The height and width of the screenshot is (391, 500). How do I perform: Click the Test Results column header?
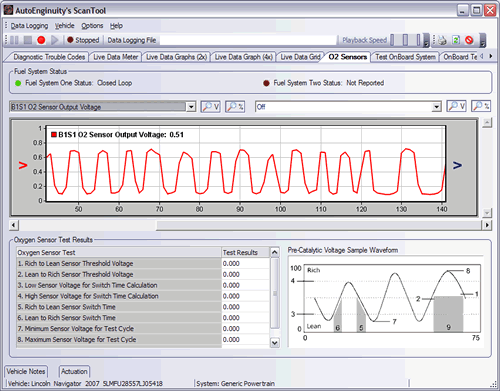(x=245, y=252)
